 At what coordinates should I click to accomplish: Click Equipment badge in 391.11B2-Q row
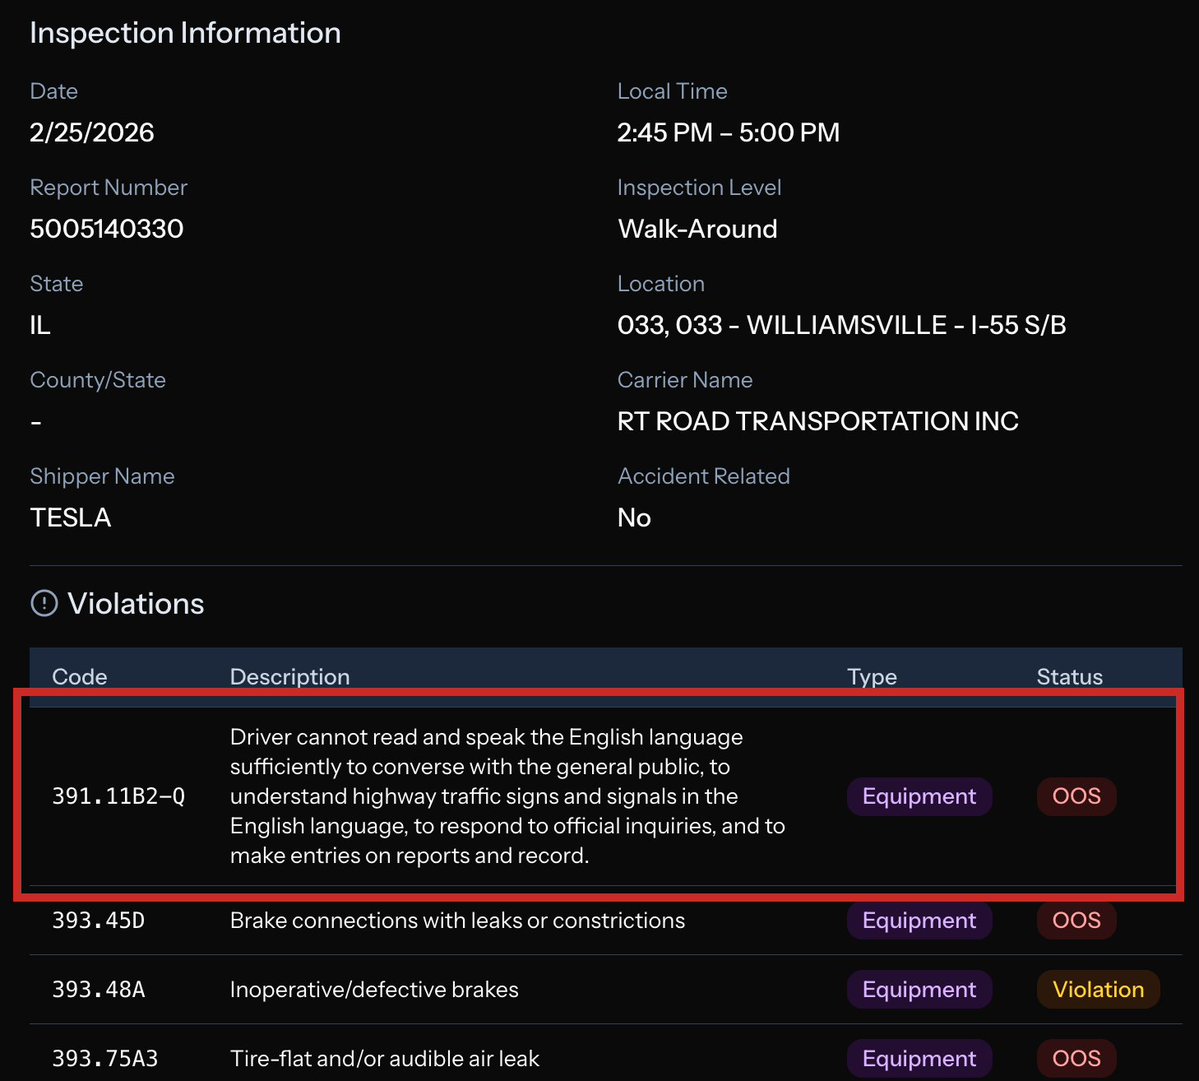tap(919, 797)
